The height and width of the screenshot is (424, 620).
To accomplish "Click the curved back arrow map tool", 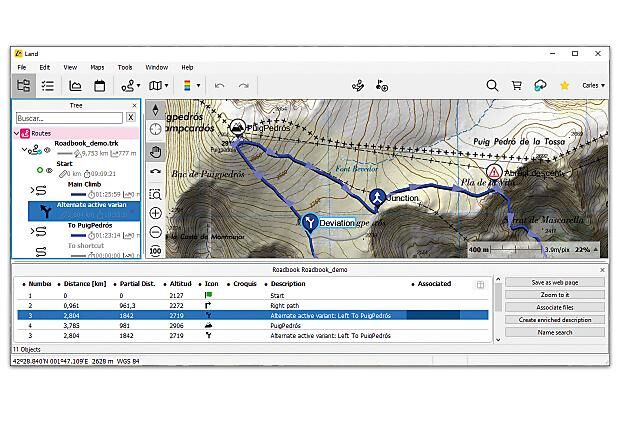I will pos(155,172).
